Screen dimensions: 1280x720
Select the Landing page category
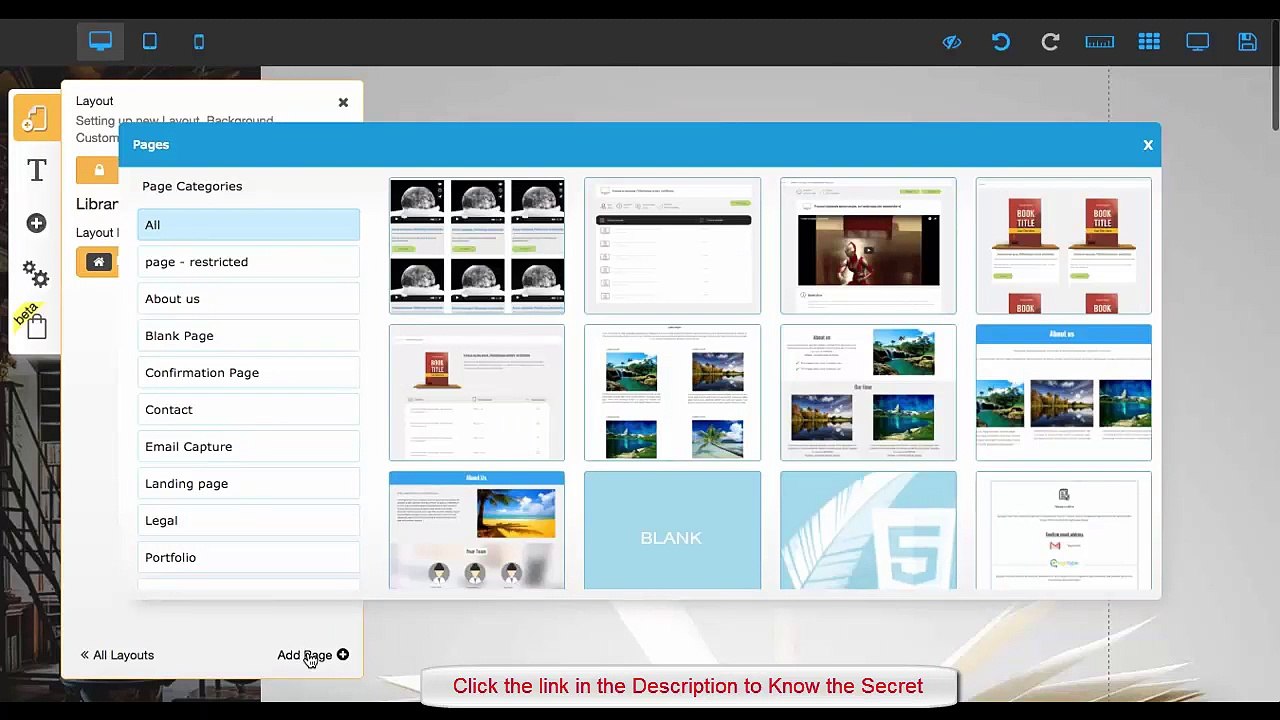[x=249, y=484]
